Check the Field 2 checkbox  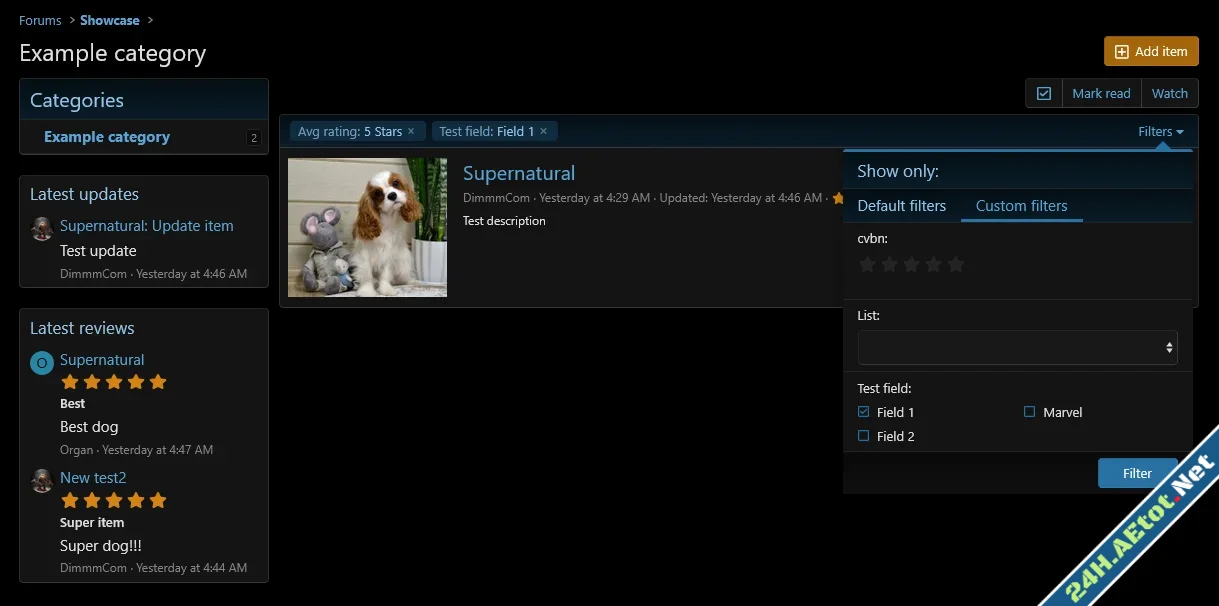pos(863,435)
